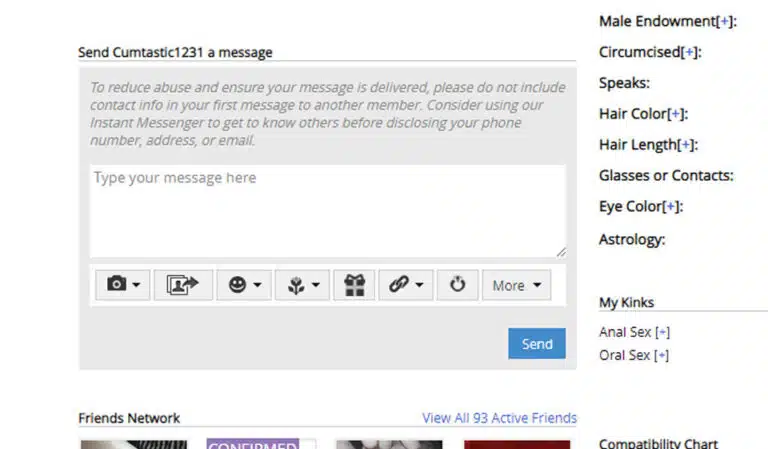Click the gift box icon
Image resolution: width=768 pixels, height=449 pixels.
coord(354,285)
